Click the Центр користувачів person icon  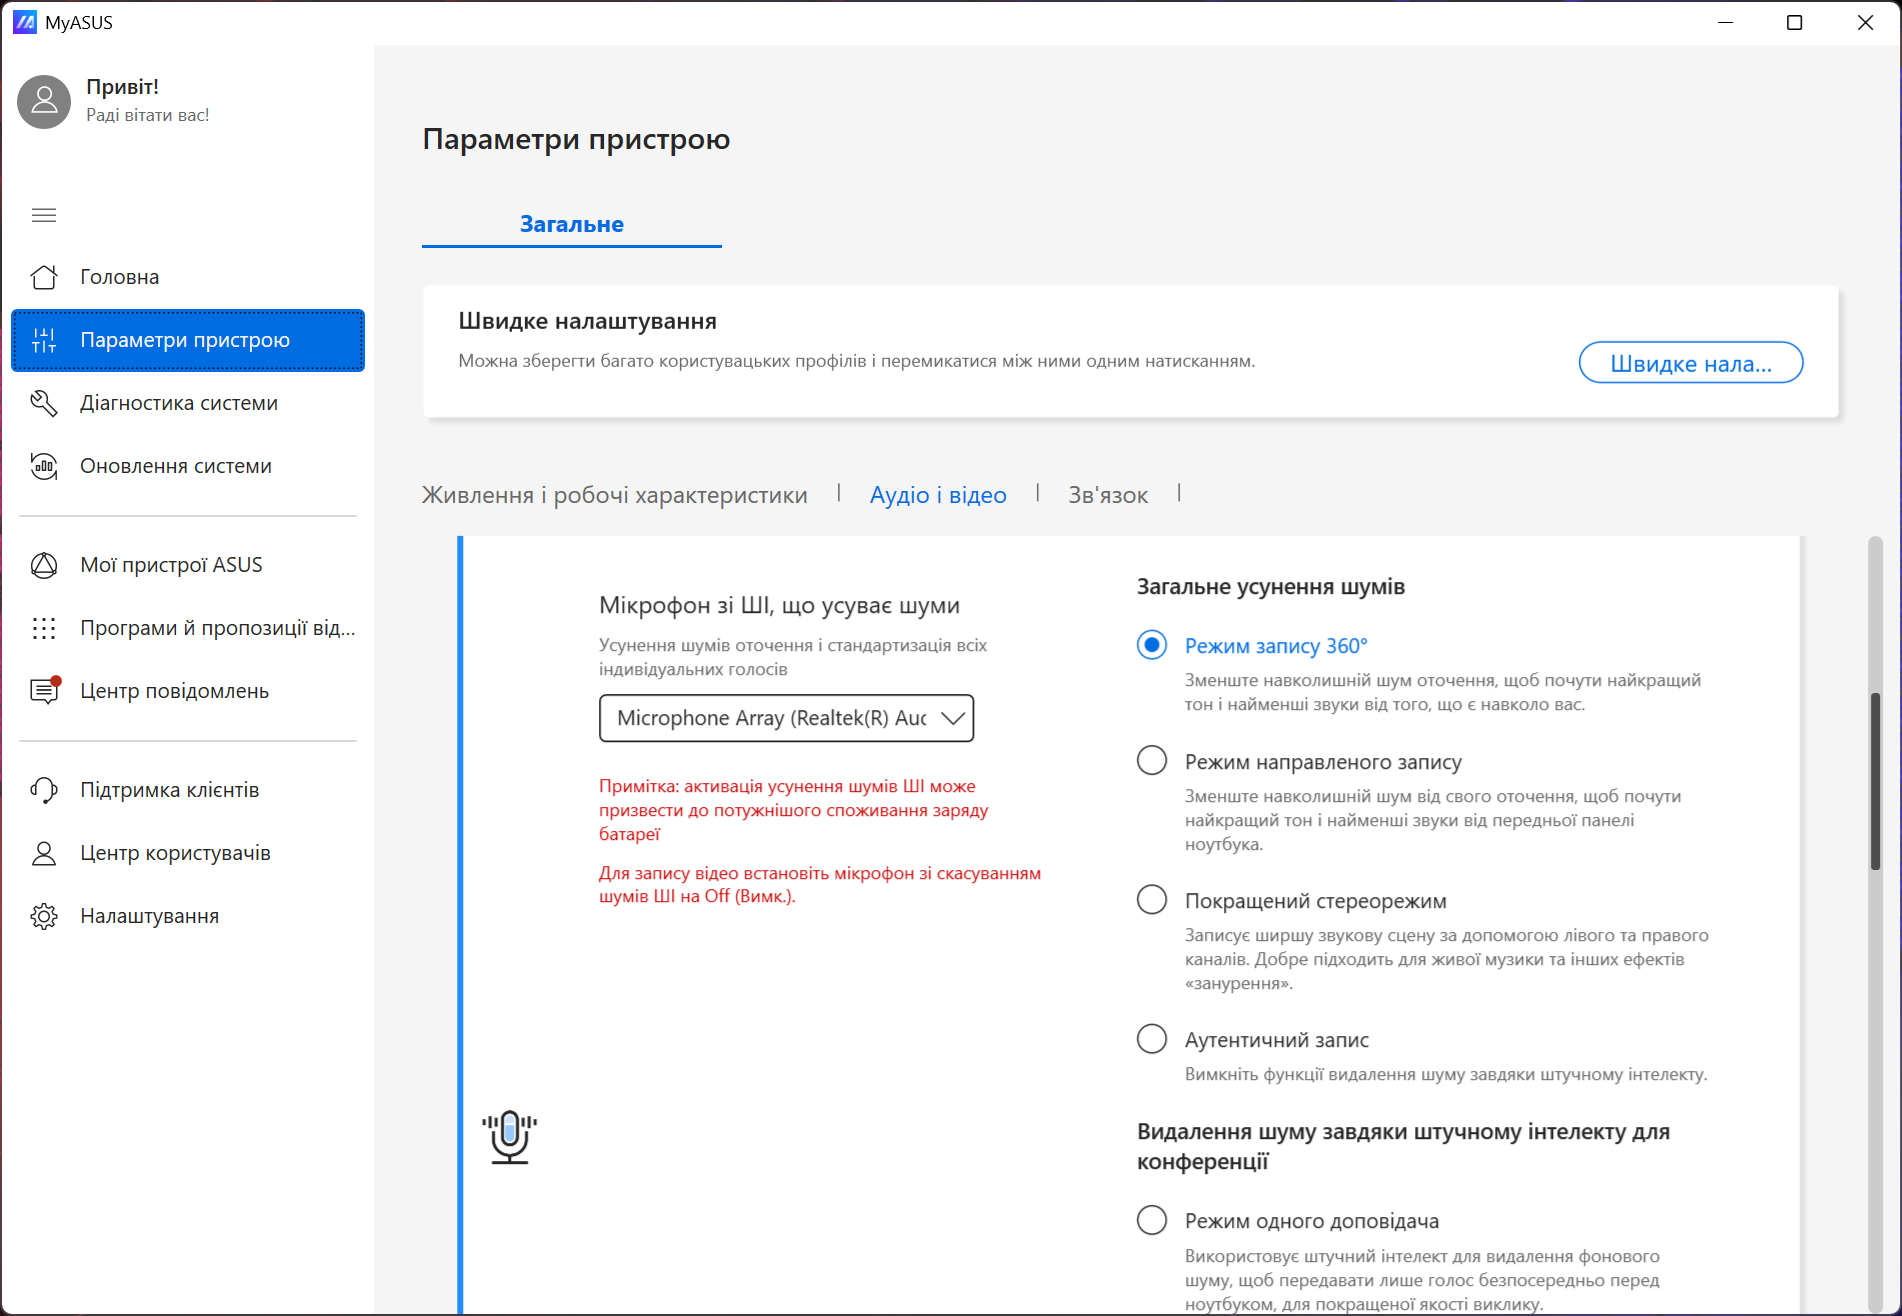click(44, 853)
